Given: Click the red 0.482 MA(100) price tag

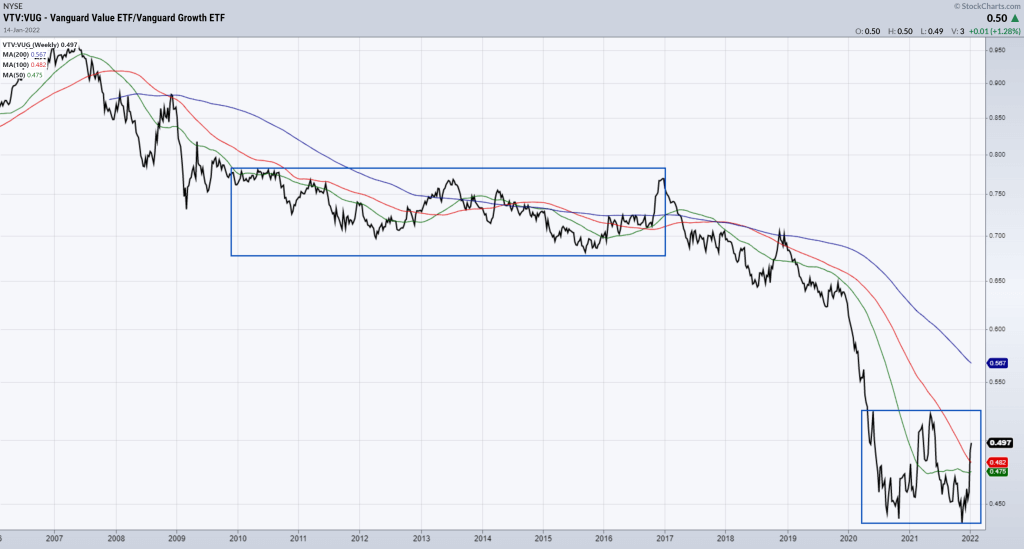Looking at the screenshot, I should pyautogui.click(x=997, y=462).
